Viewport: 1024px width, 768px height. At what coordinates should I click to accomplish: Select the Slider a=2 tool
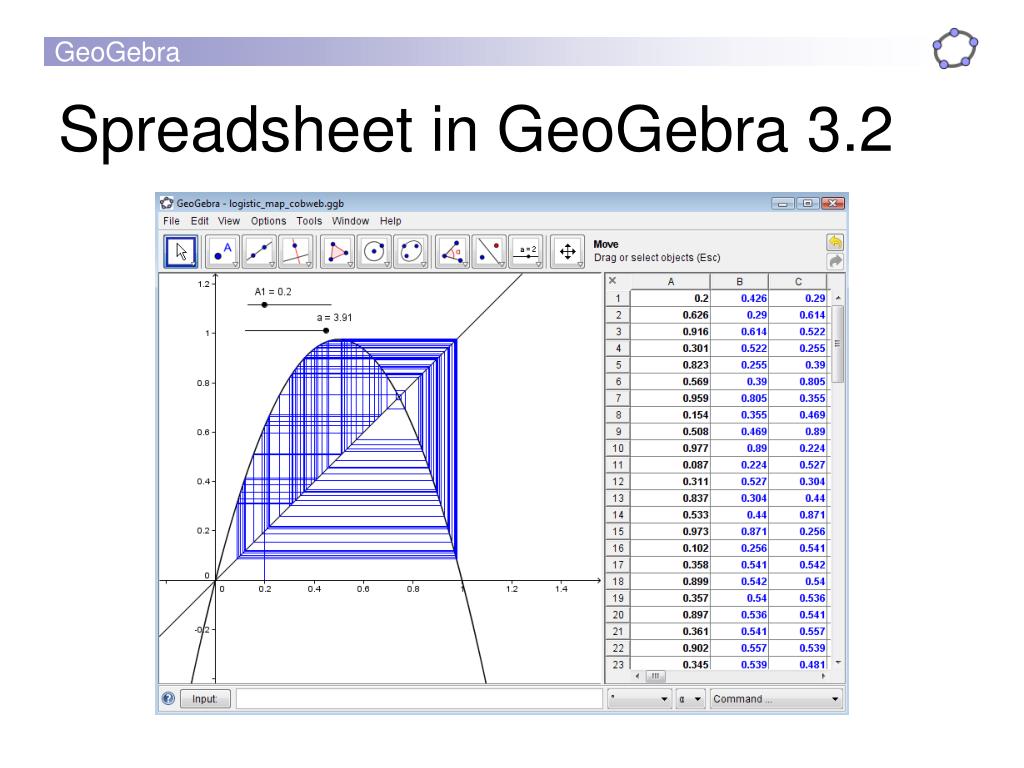tap(526, 251)
